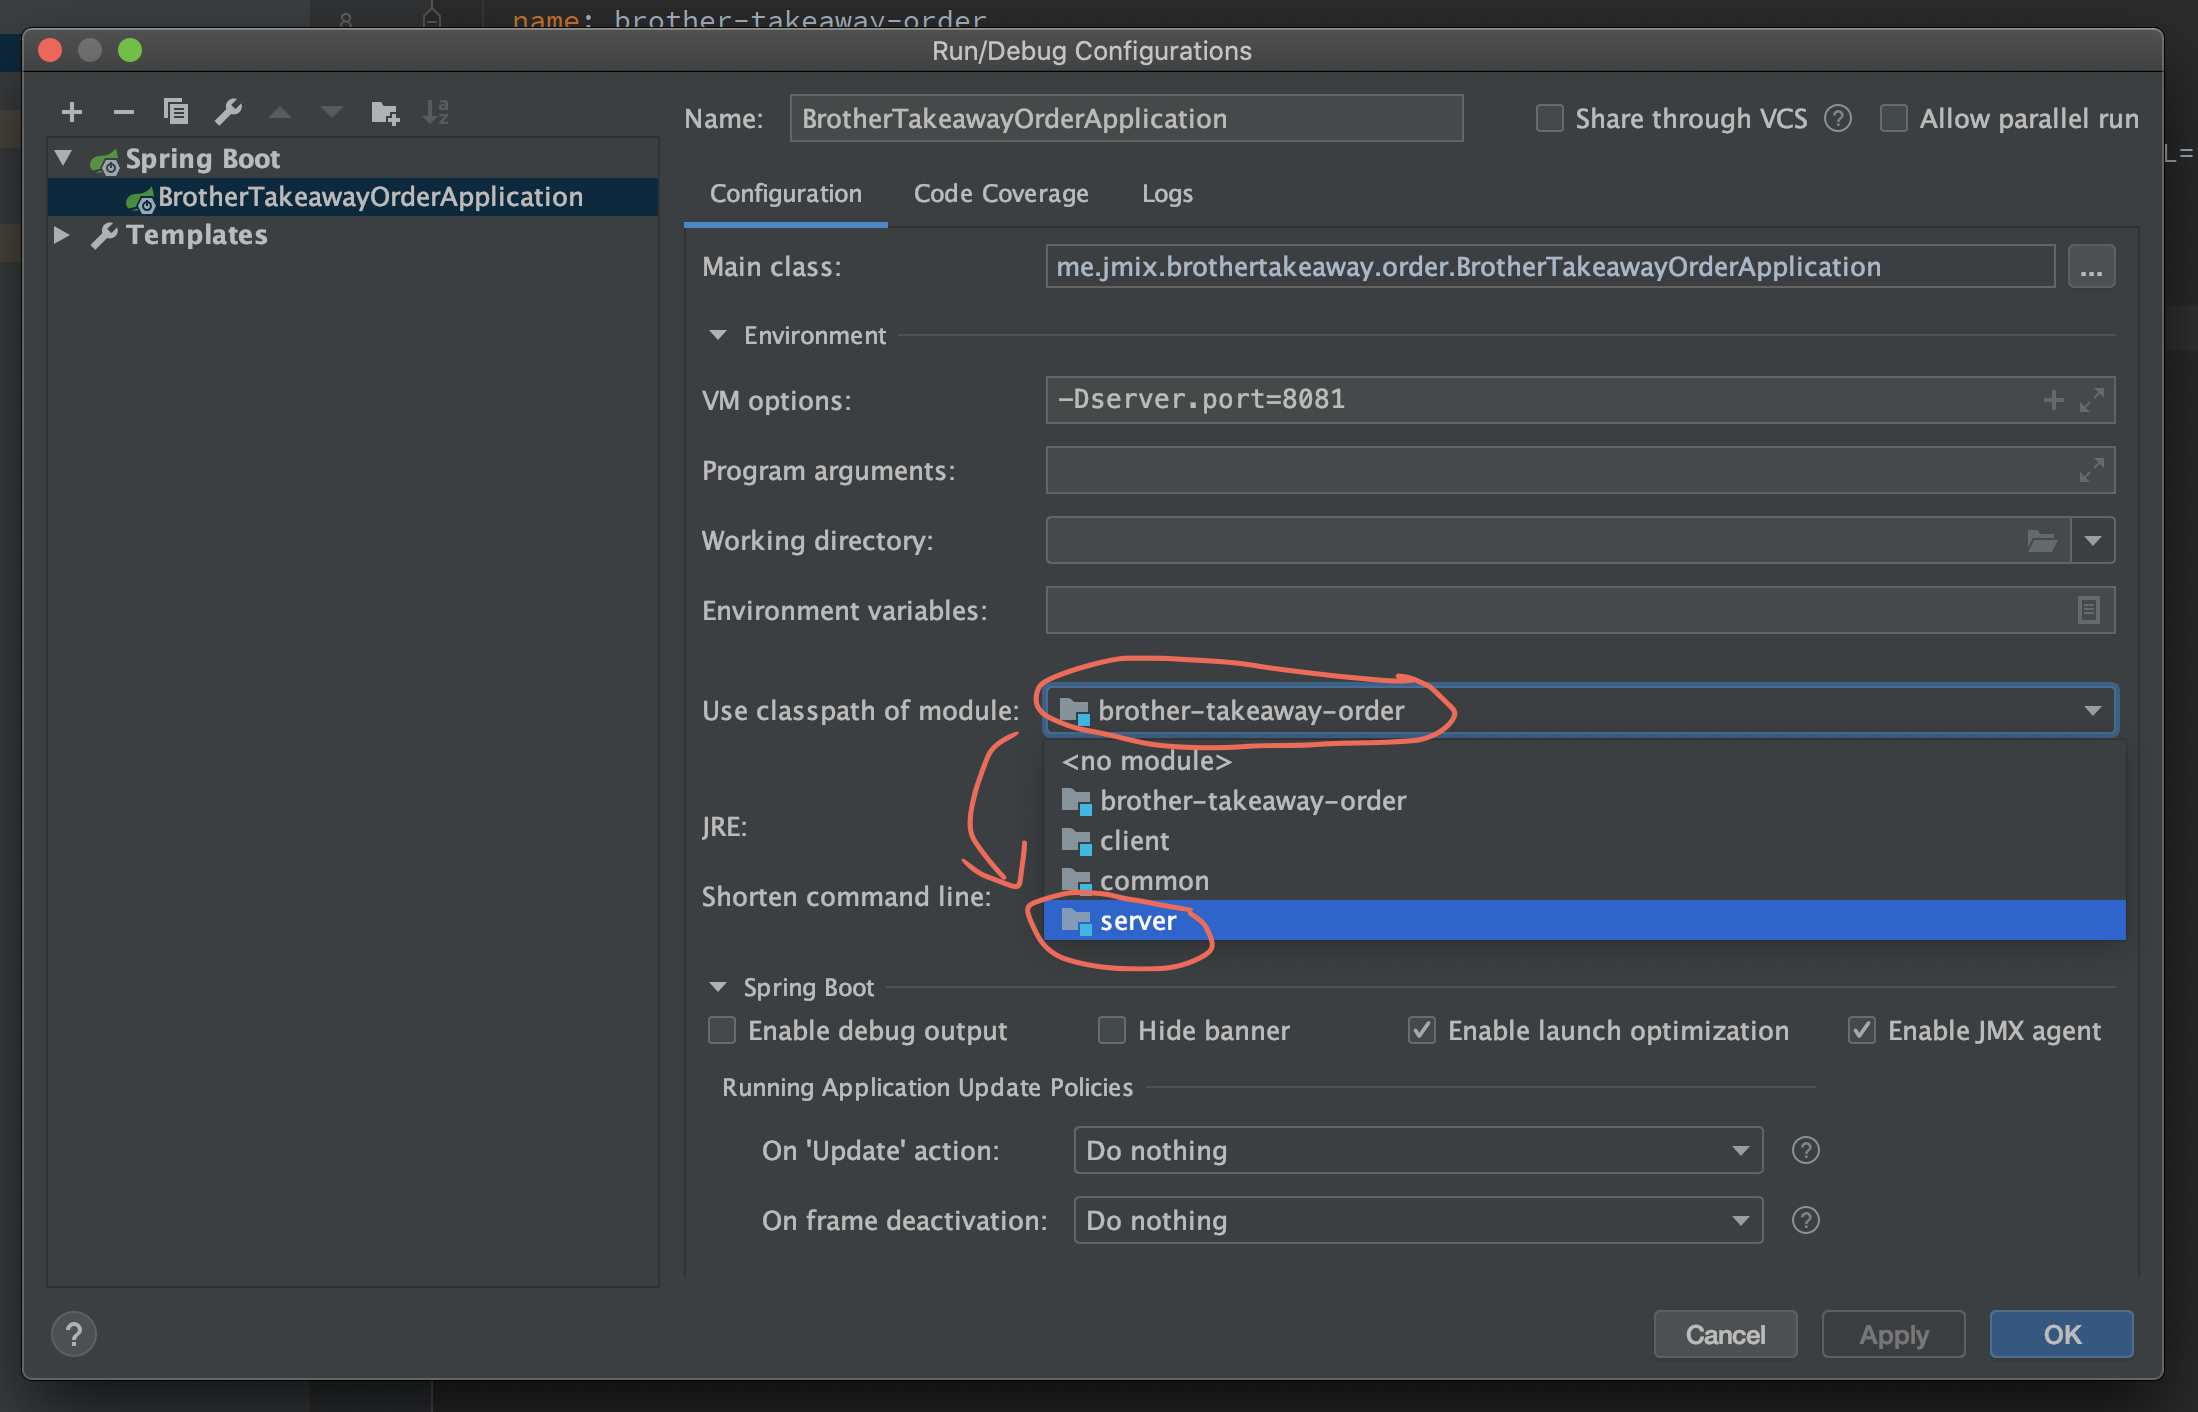Select server module from the module list
The image size is (2198, 1412).
(x=1137, y=920)
